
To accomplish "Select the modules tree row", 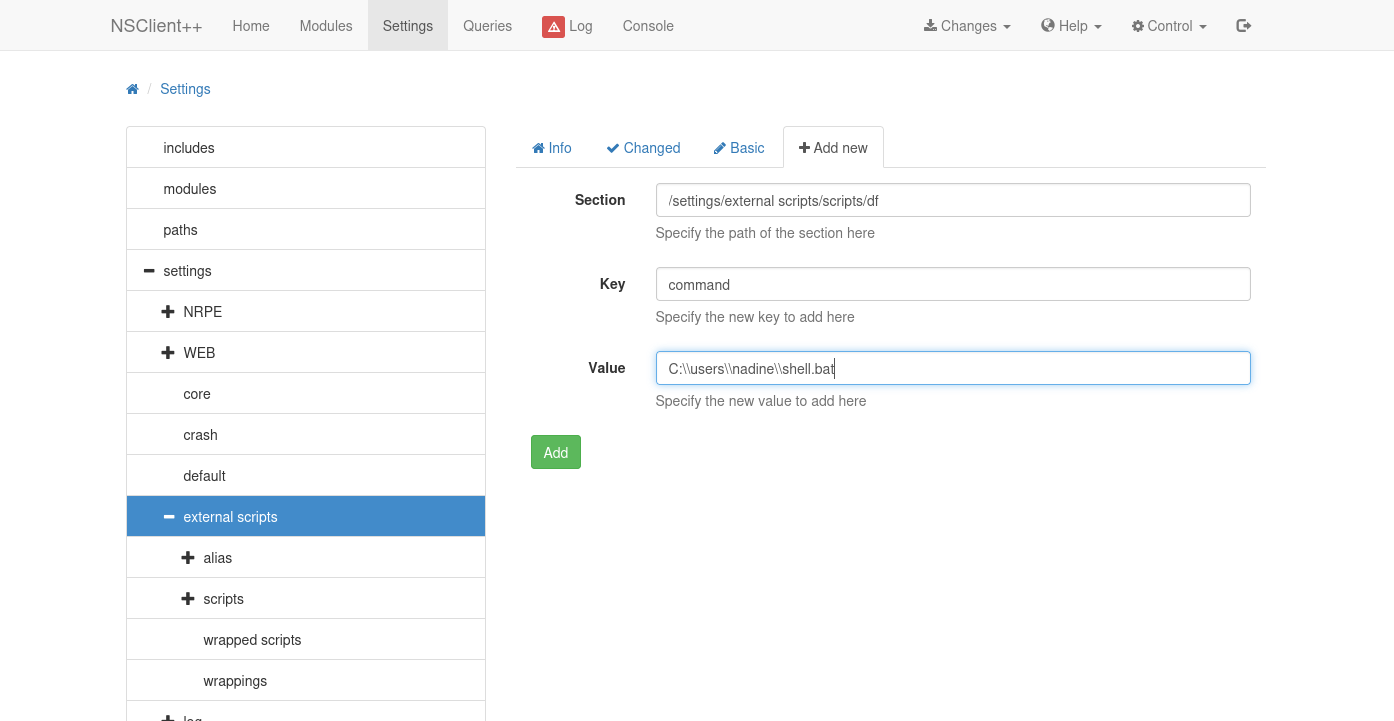I will pos(306,189).
